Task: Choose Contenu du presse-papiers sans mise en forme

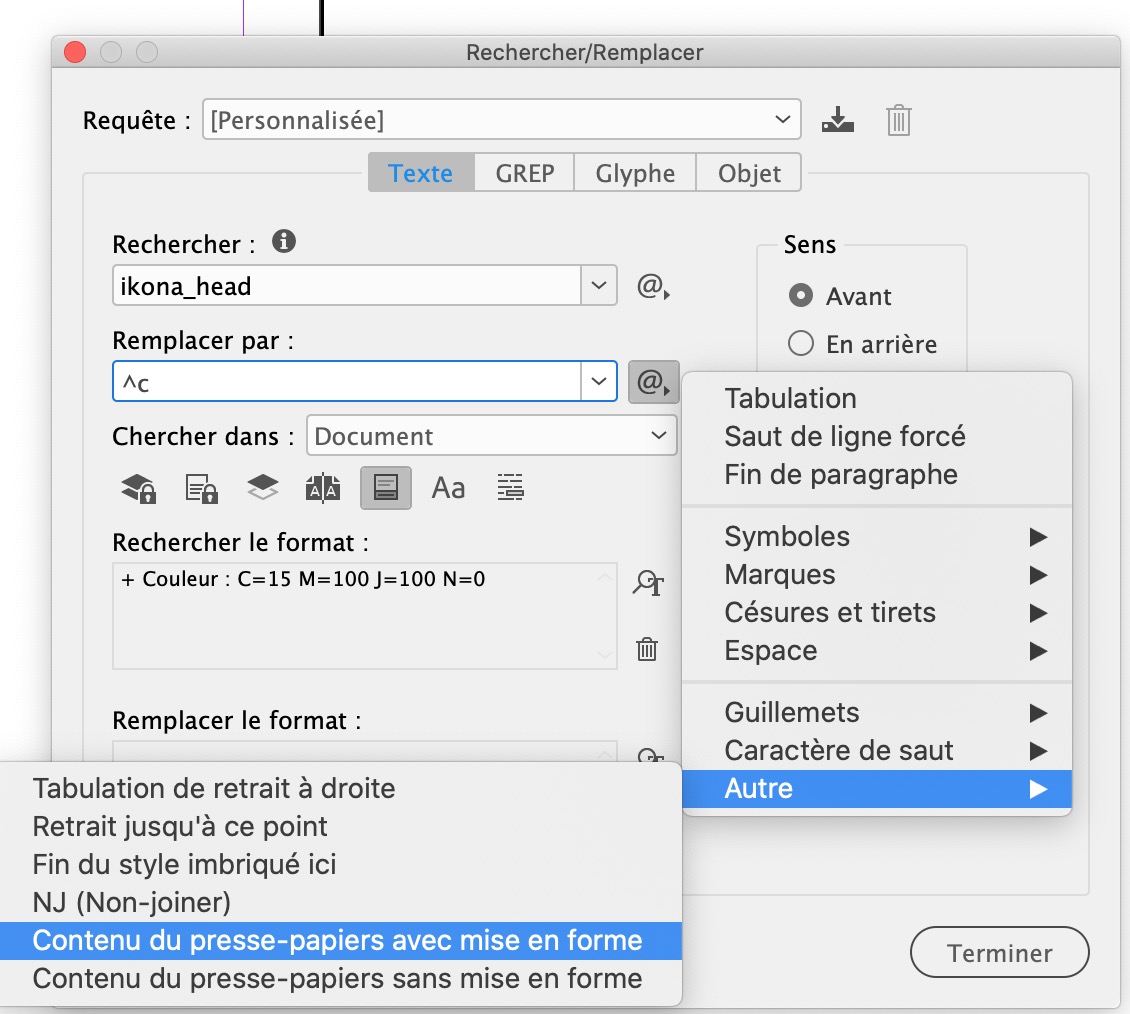Action: coord(337,978)
